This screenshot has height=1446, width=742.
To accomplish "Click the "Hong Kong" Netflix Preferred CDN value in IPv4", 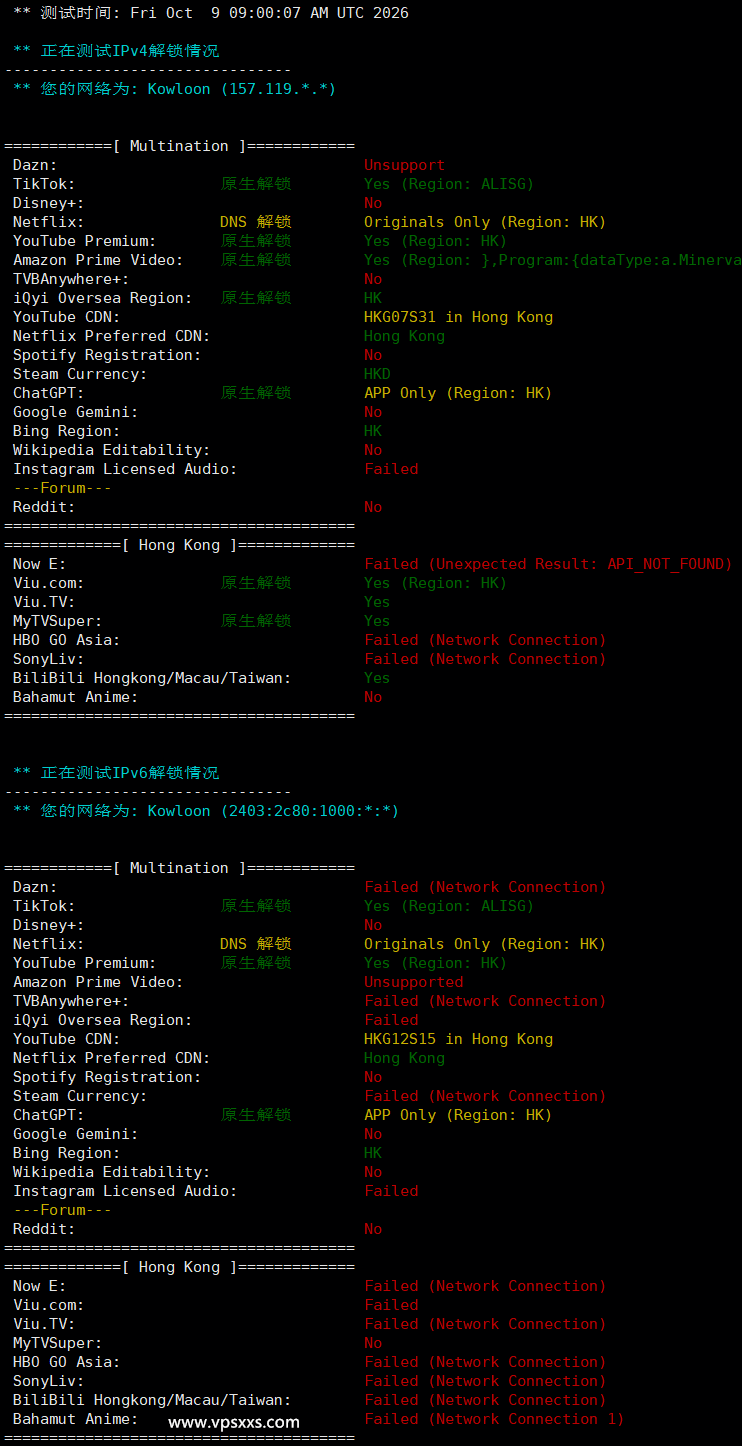I will (x=404, y=336).
